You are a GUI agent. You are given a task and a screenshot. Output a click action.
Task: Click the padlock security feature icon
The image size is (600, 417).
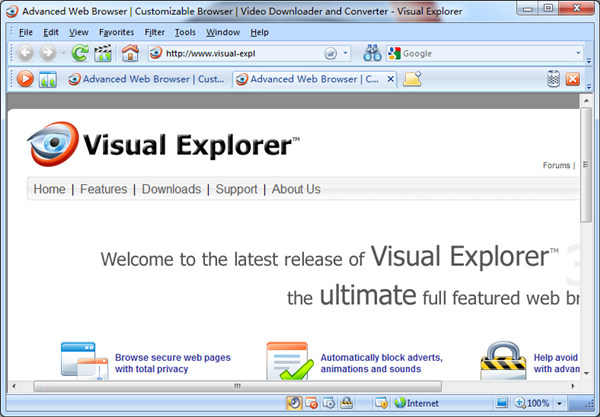coord(503,360)
